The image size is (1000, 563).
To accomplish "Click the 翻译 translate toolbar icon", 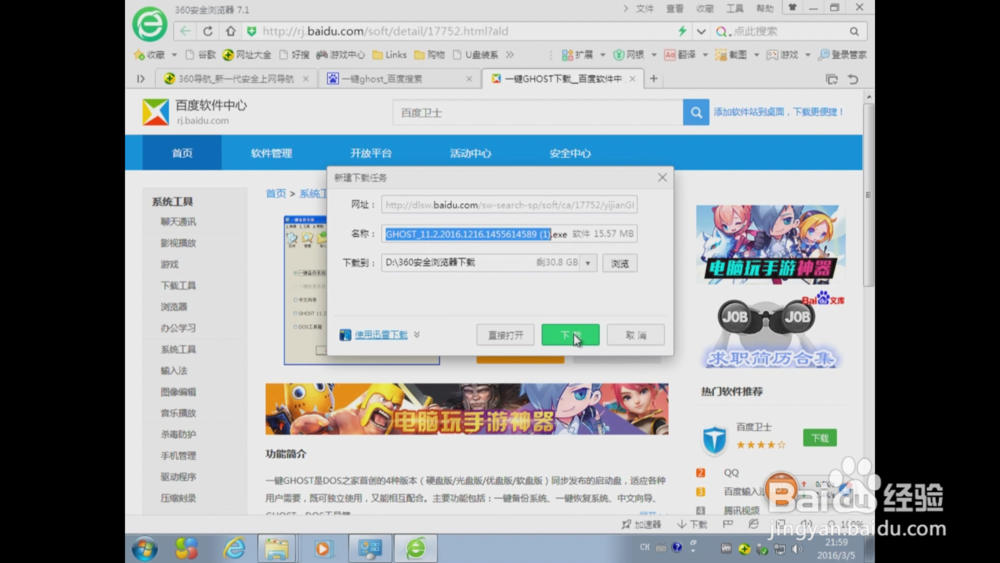I will click(680, 55).
